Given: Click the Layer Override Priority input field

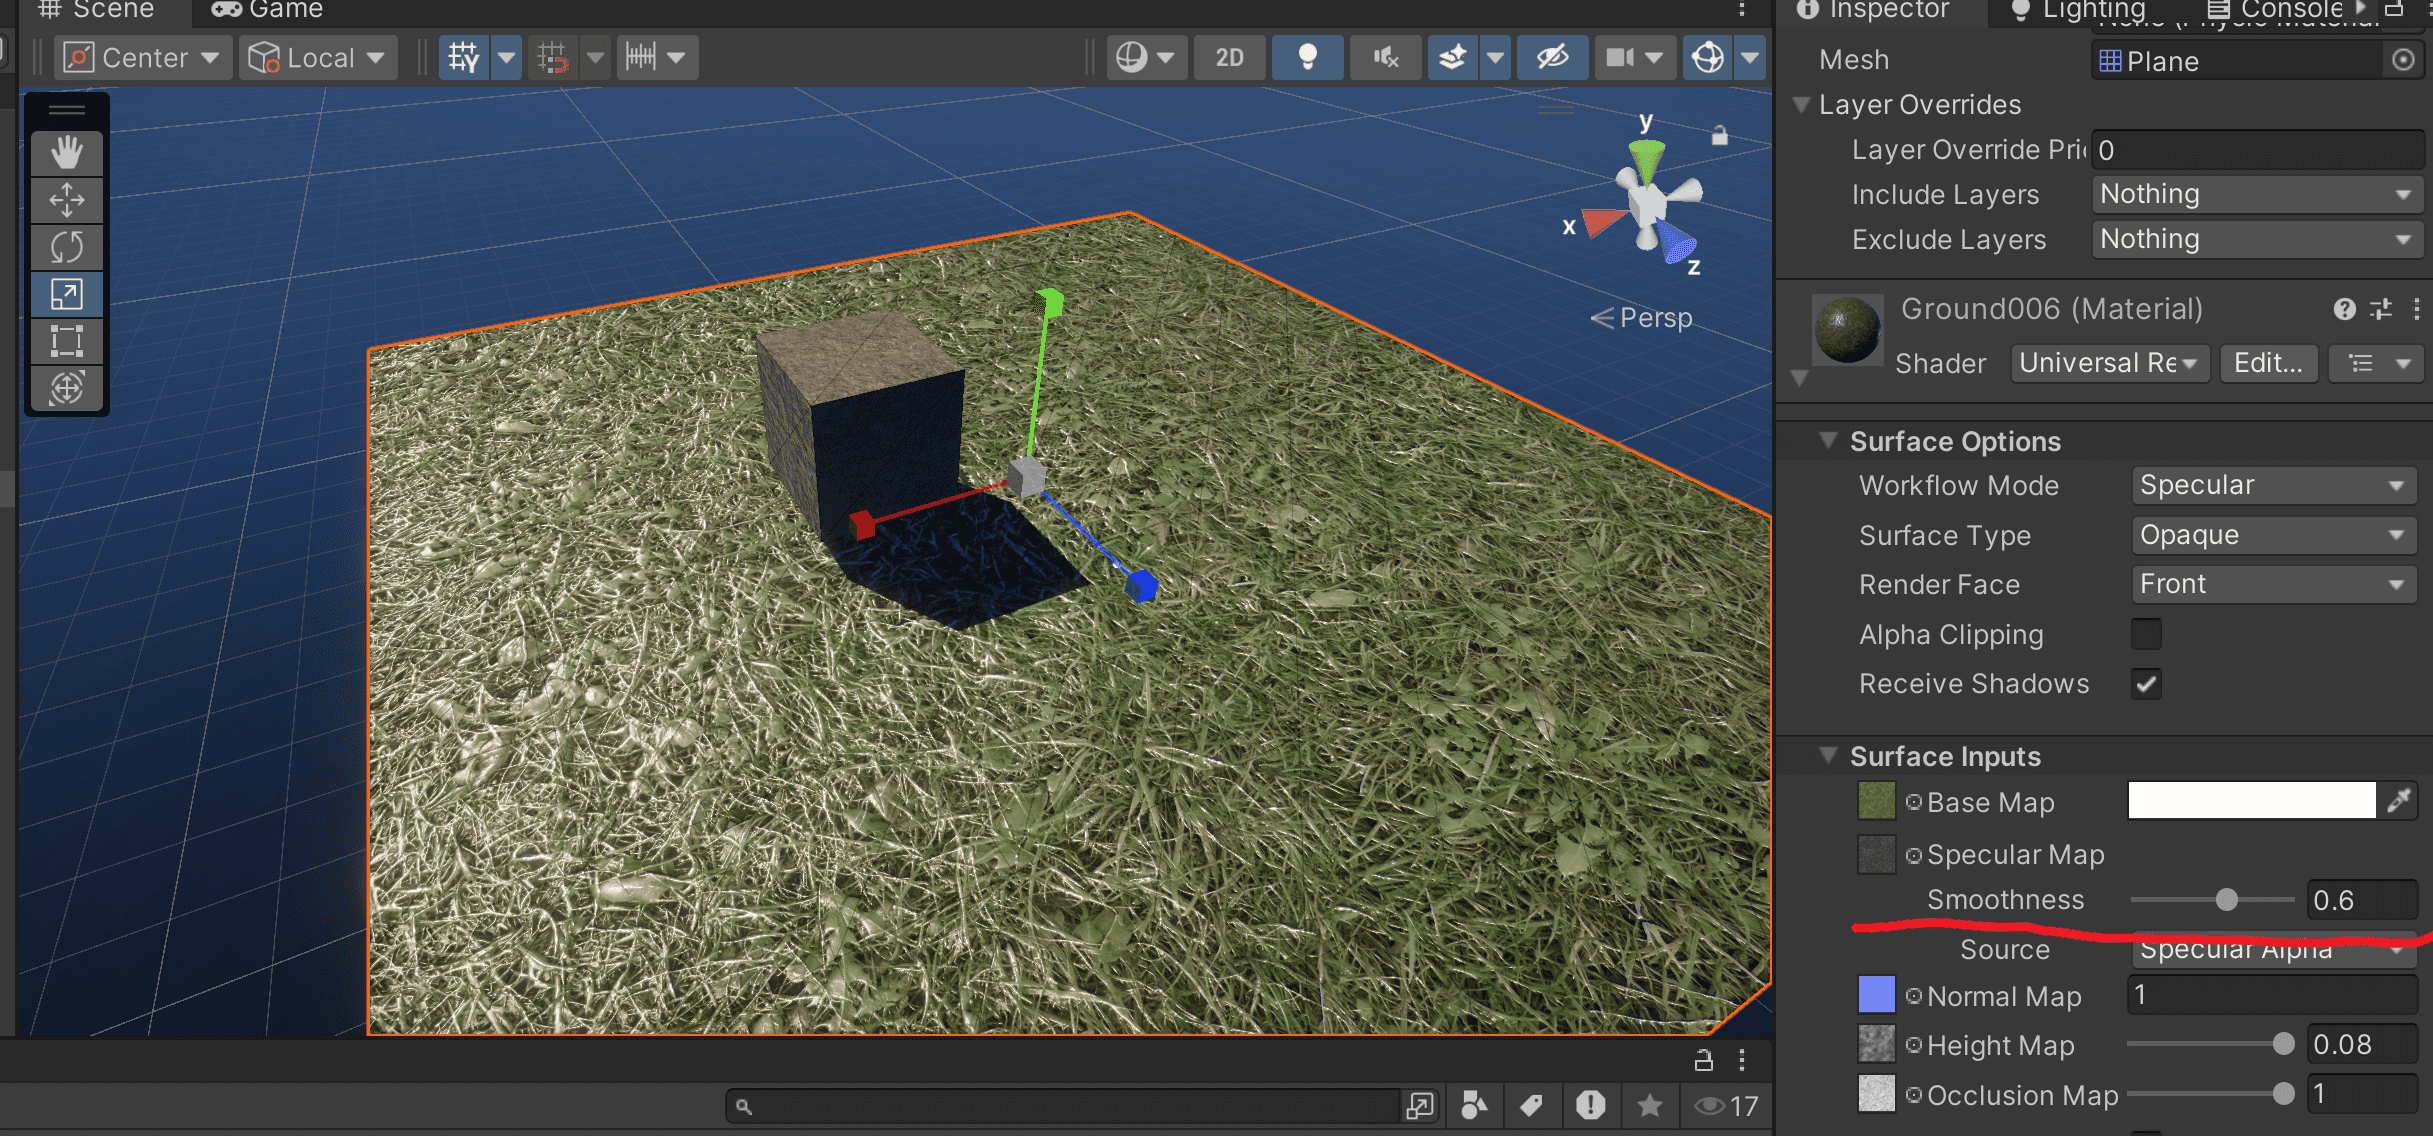Looking at the screenshot, I should tap(2257, 150).
